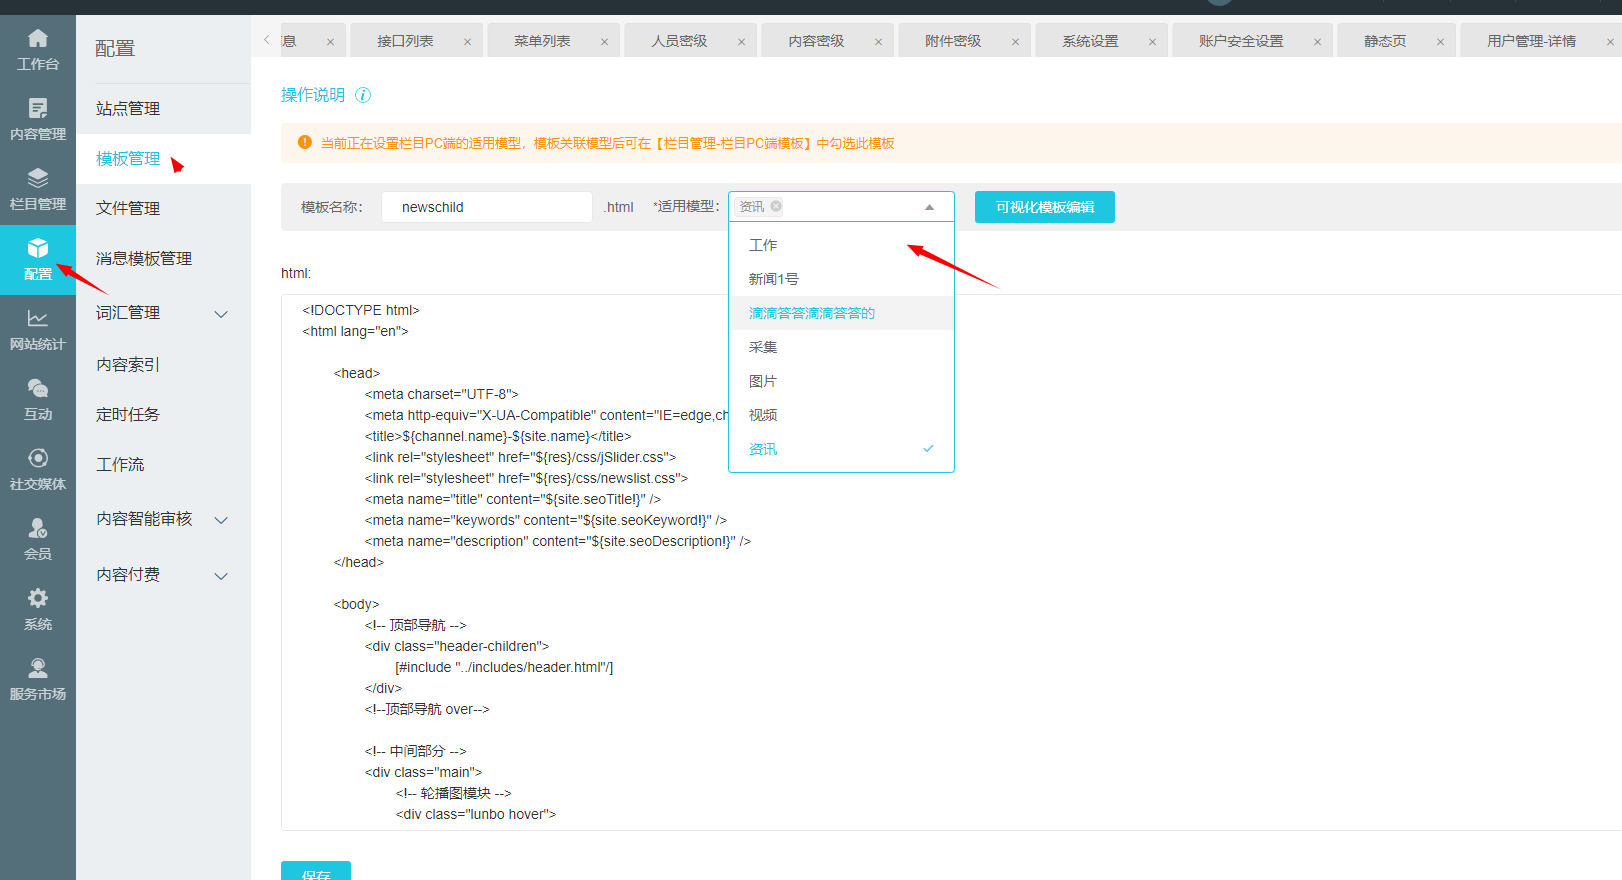Go to 消息模板管理

click(x=163, y=259)
